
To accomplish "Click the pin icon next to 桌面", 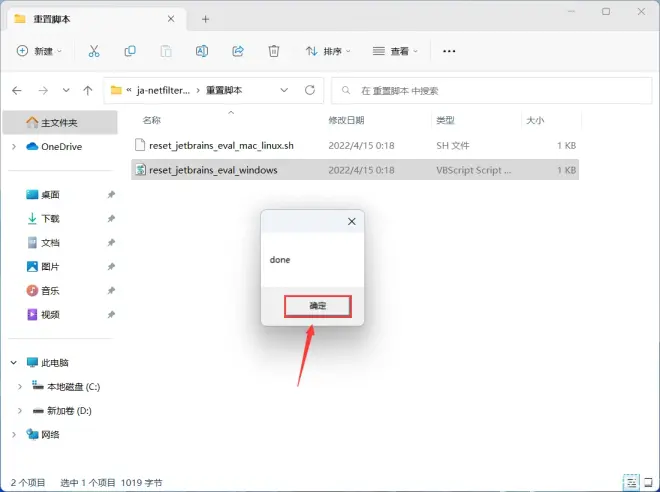I will (x=111, y=194).
